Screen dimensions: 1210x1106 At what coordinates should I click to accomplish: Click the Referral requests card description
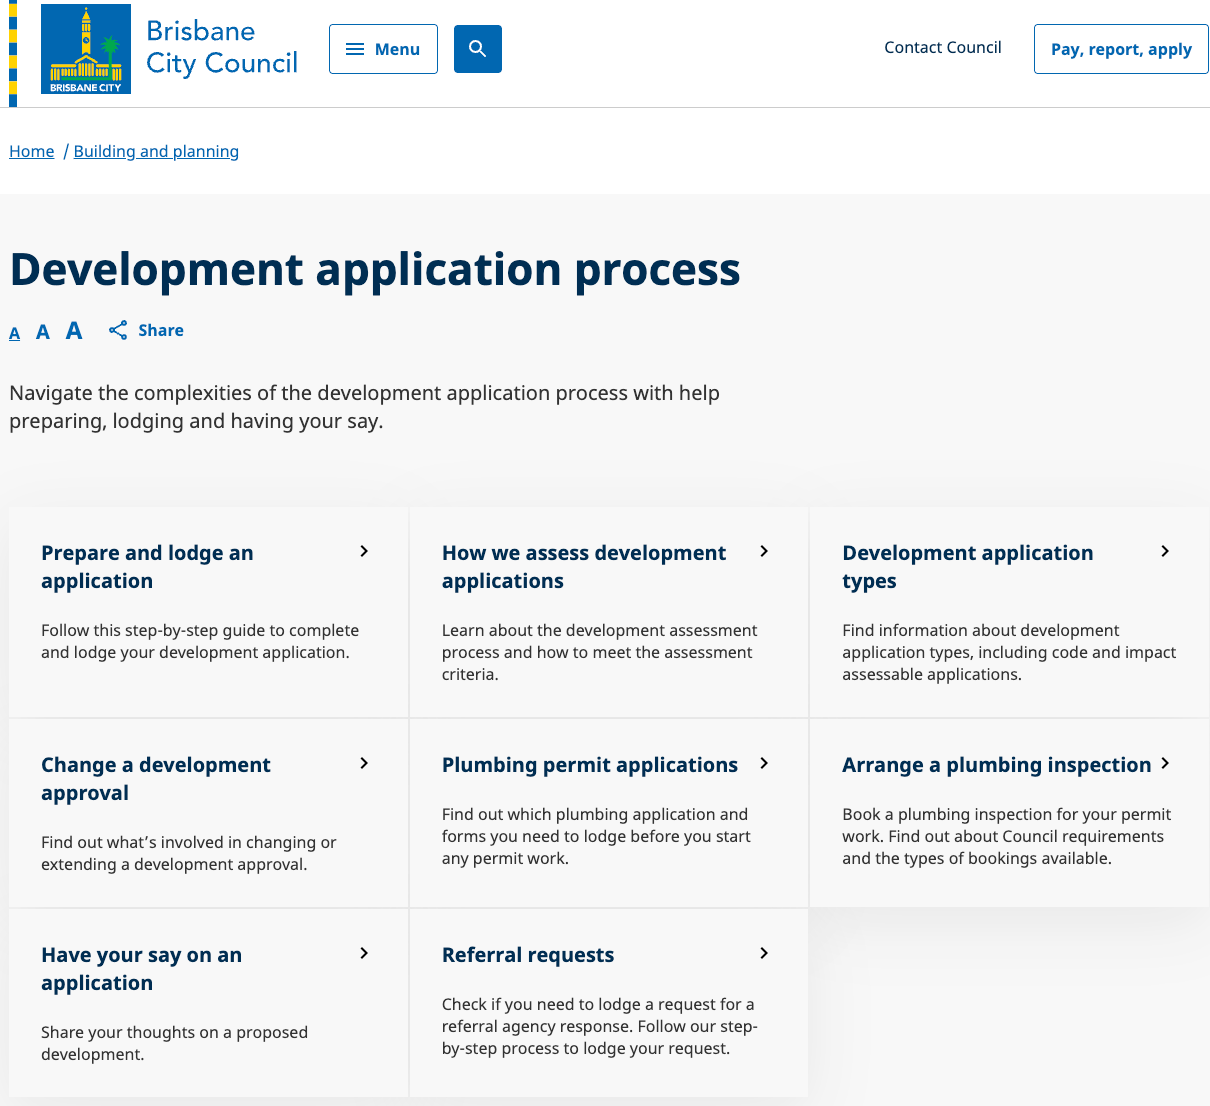tap(599, 1026)
